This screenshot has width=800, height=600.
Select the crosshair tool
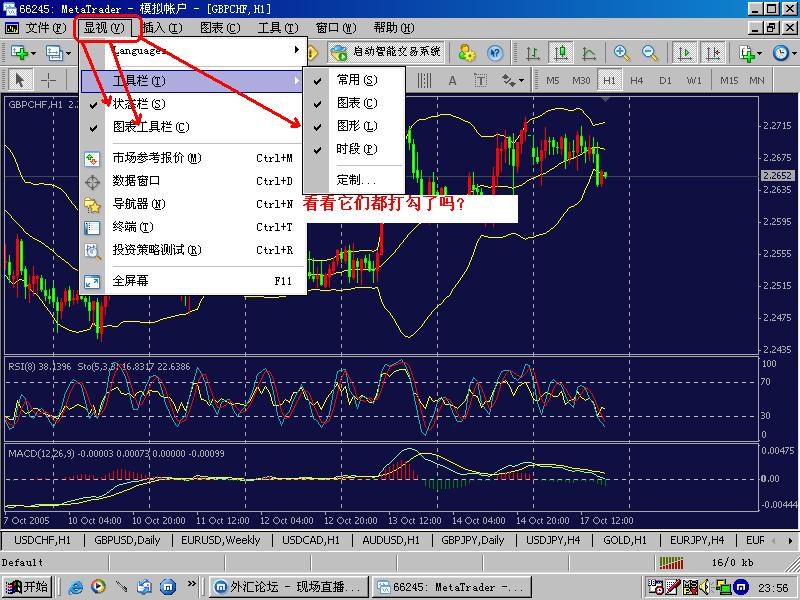click(x=48, y=80)
